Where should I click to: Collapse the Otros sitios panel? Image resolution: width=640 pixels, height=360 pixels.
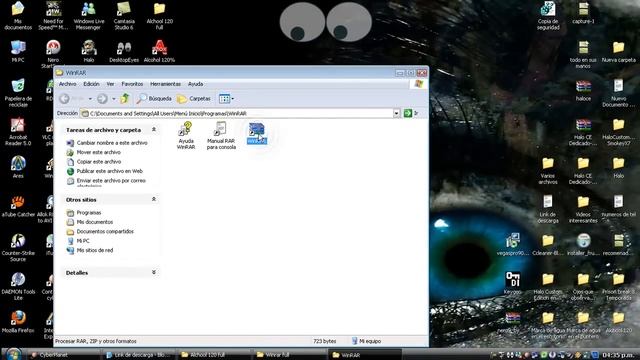coord(153,199)
